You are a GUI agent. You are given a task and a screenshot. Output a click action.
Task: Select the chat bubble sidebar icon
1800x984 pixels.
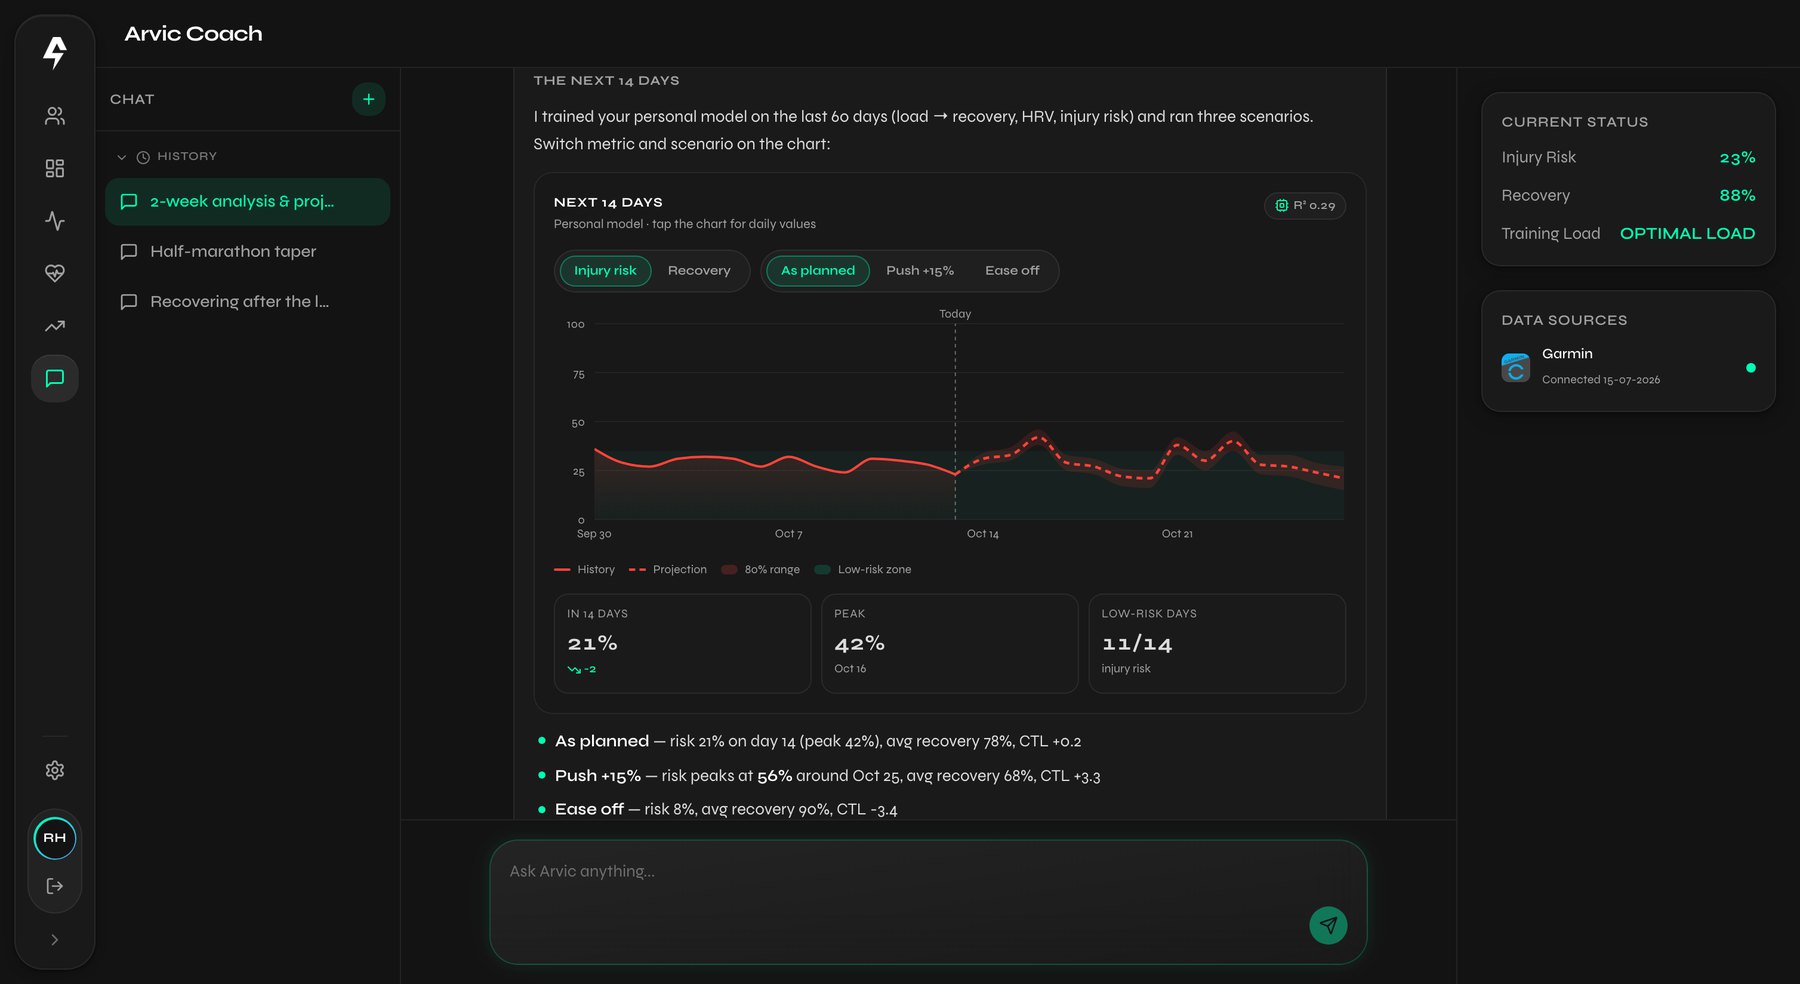(55, 378)
